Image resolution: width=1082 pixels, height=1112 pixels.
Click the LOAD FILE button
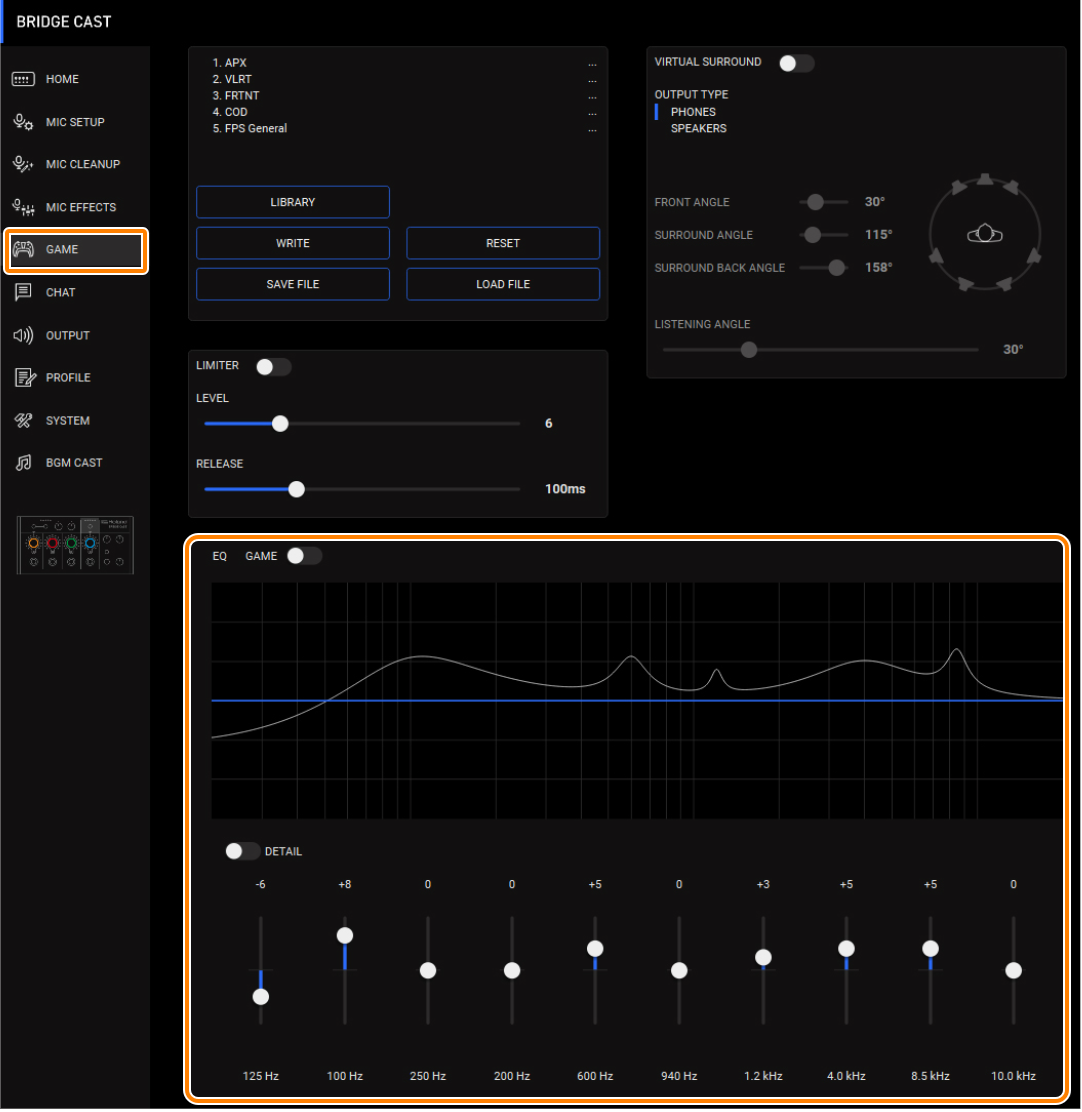[503, 284]
